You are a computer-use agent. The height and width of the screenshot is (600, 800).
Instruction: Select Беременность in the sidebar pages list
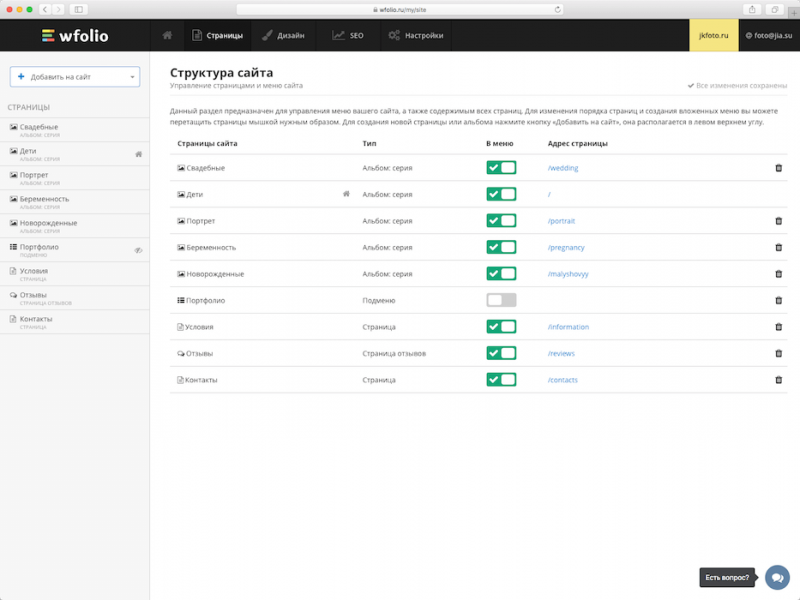(x=45, y=199)
